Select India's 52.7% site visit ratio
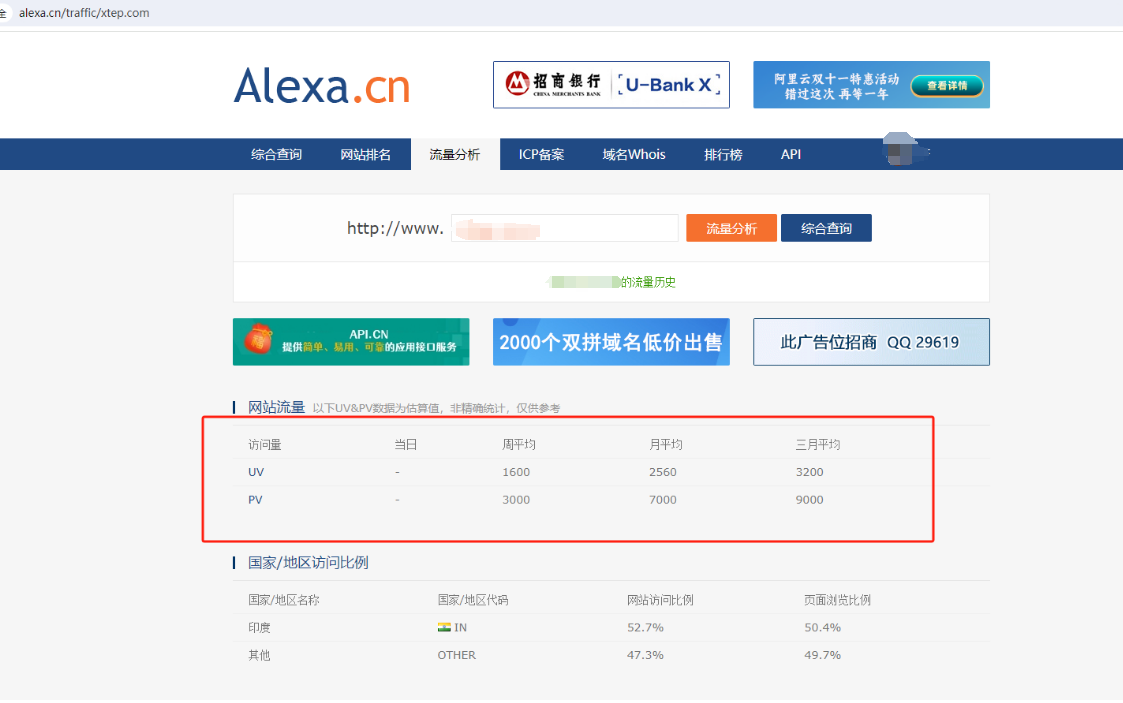 pos(645,627)
